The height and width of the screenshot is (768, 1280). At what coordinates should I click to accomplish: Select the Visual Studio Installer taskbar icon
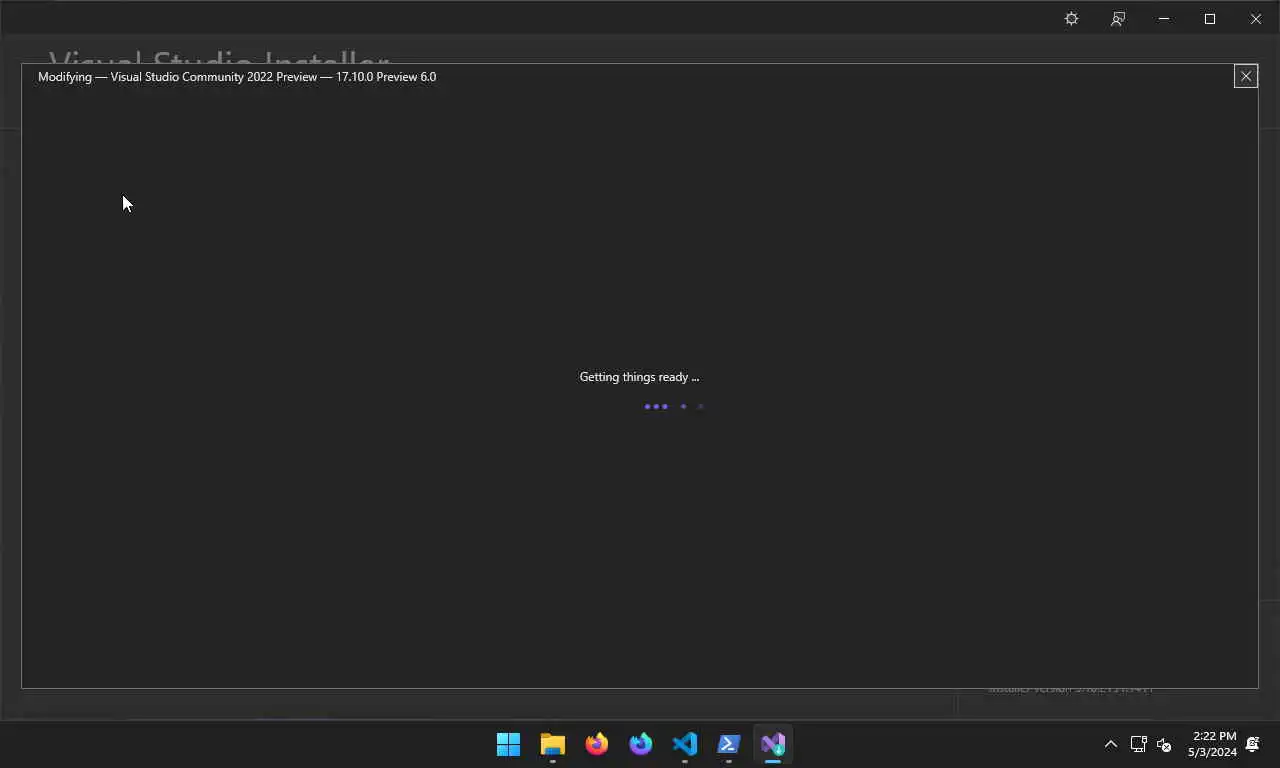tap(773, 744)
